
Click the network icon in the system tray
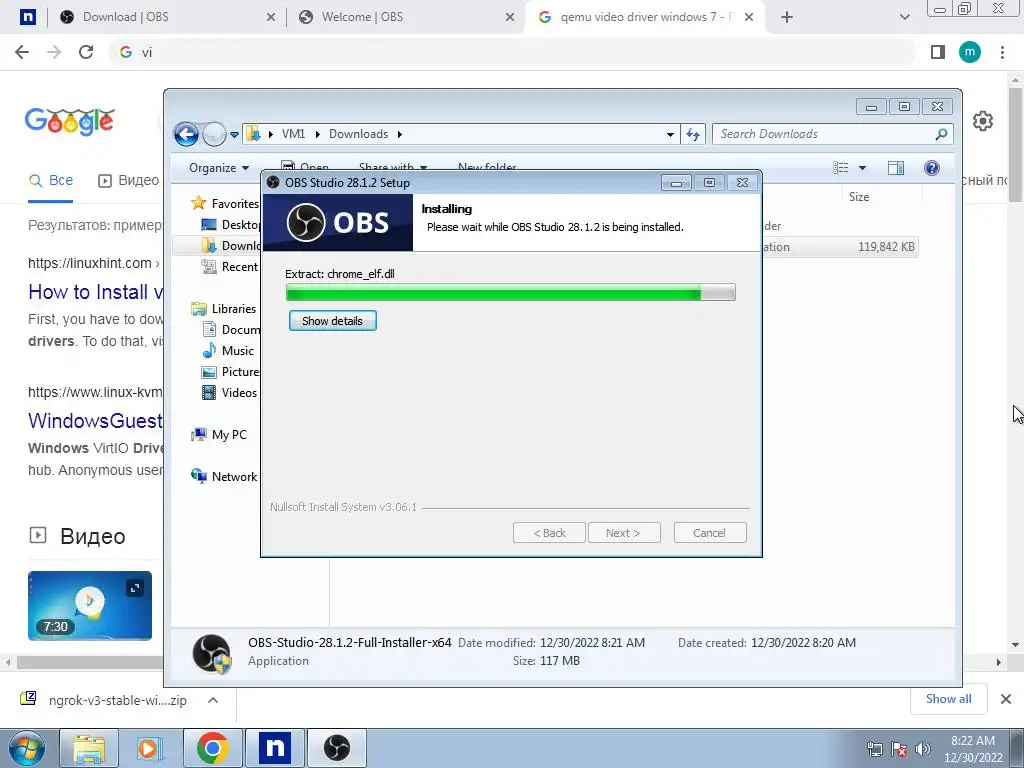tap(874, 749)
